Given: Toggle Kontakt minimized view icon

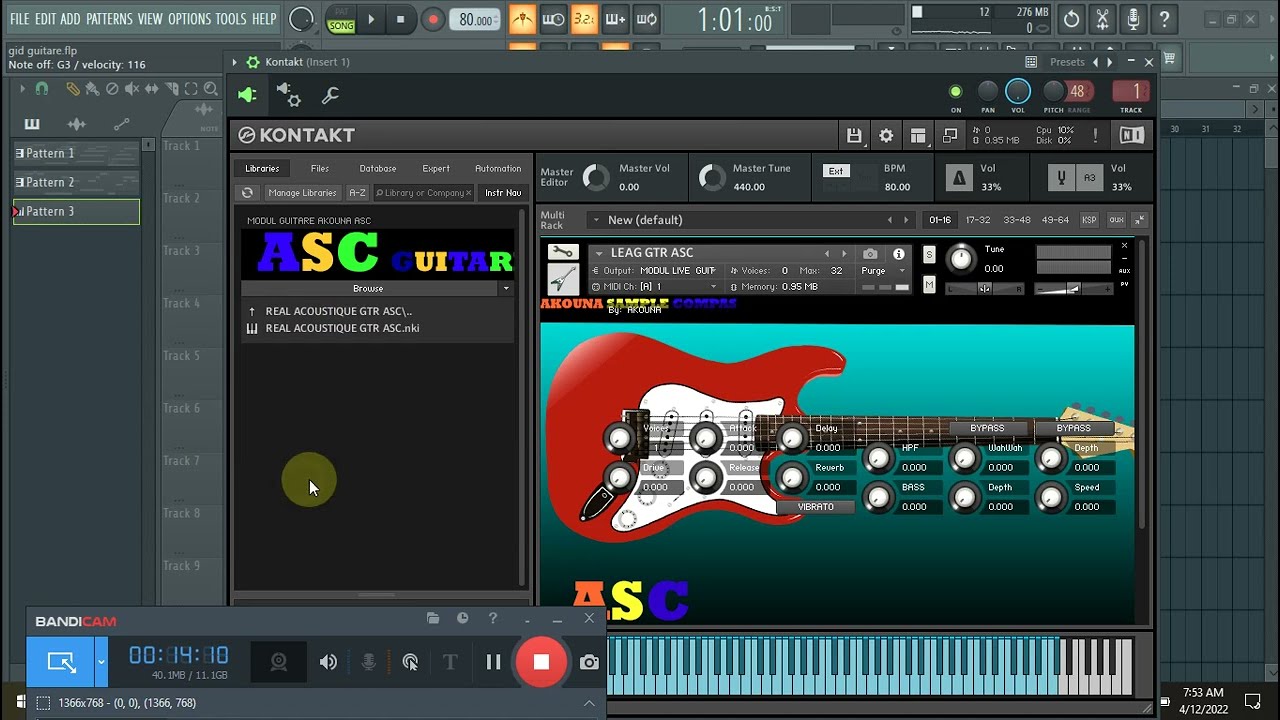Looking at the screenshot, I should pyautogui.click(x=950, y=135).
